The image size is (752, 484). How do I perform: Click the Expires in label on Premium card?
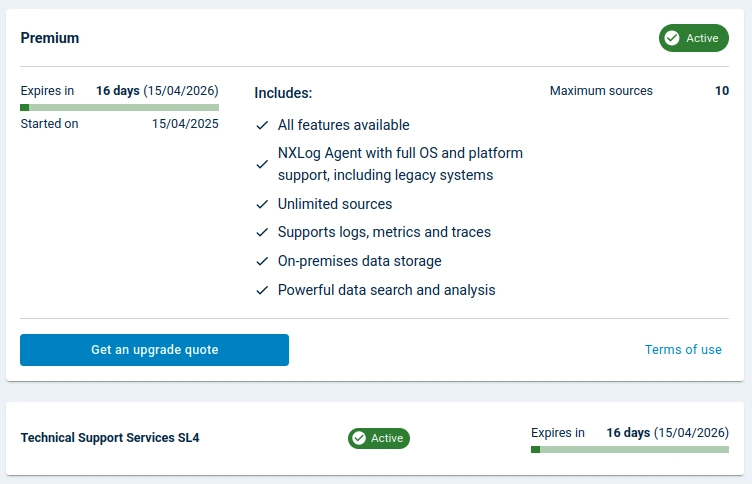[47, 91]
